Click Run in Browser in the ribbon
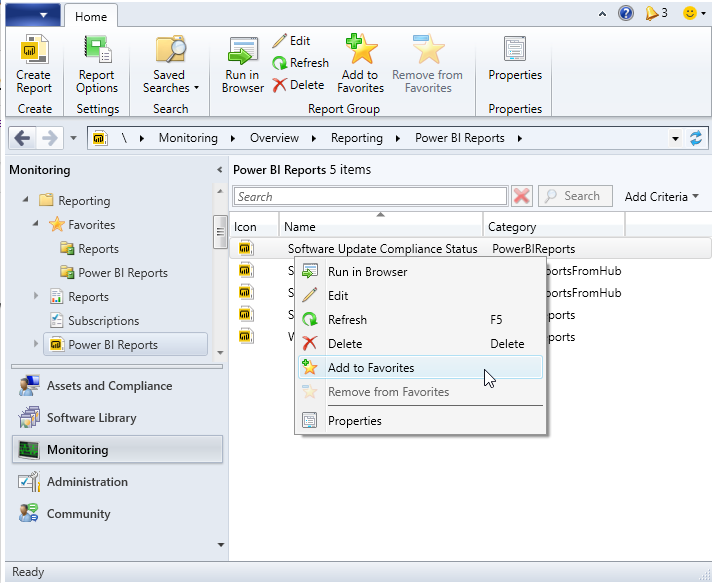The image size is (714, 583). [x=243, y=64]
